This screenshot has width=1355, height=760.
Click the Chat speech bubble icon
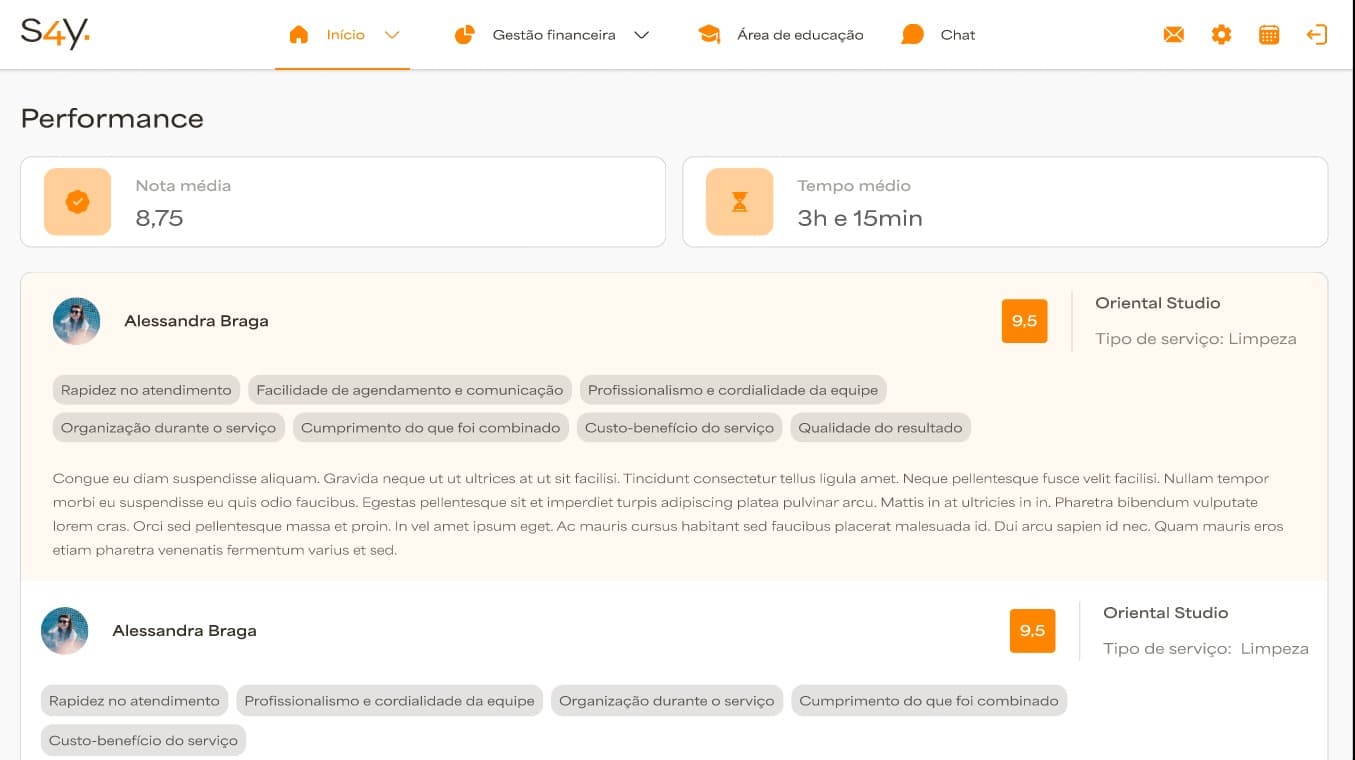tap(912, 35)
